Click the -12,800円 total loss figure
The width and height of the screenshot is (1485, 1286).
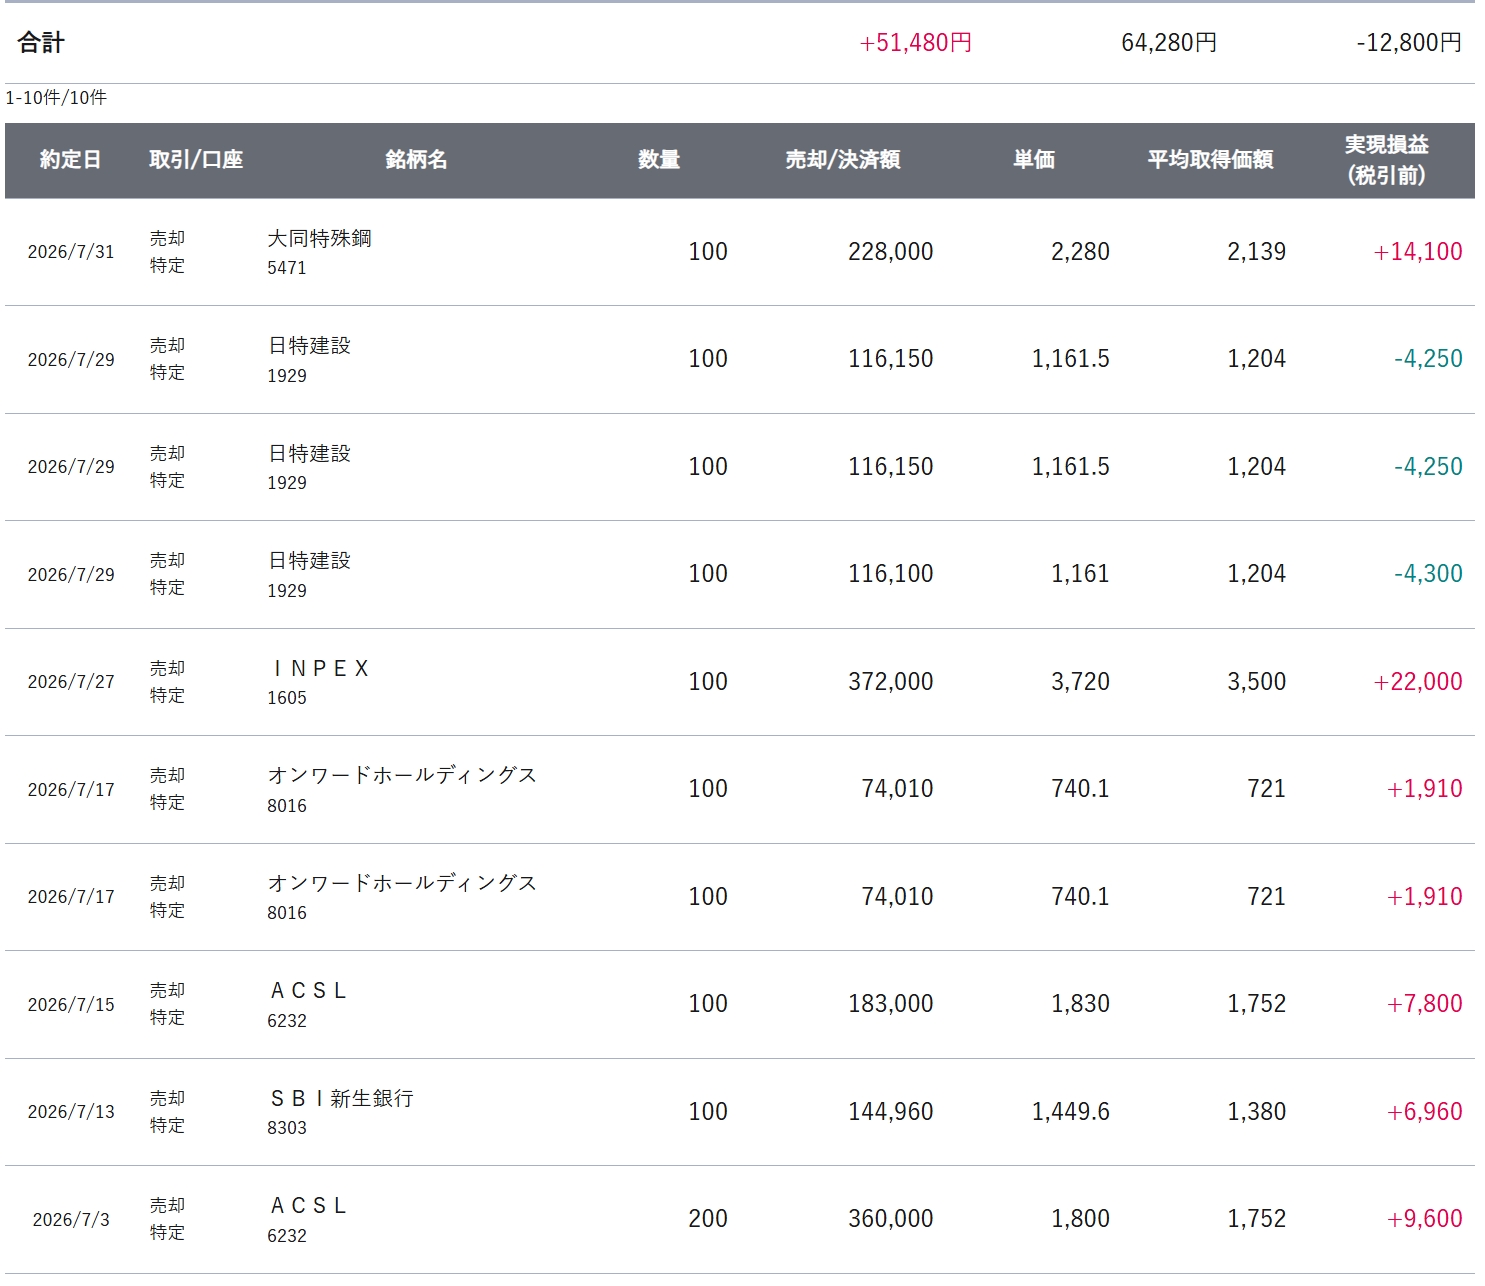pyautogui.click(x=1409, y=43)
